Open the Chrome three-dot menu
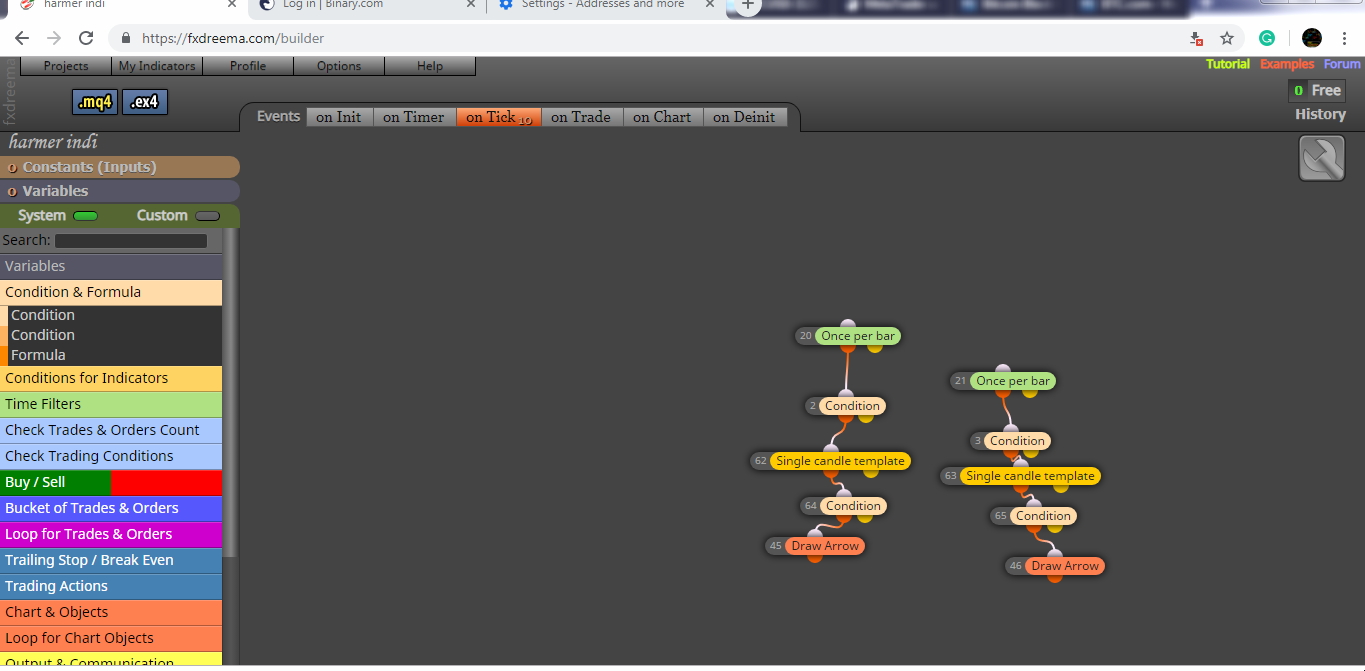This screenshot has height=671, width=1365. pos(1345,38)
